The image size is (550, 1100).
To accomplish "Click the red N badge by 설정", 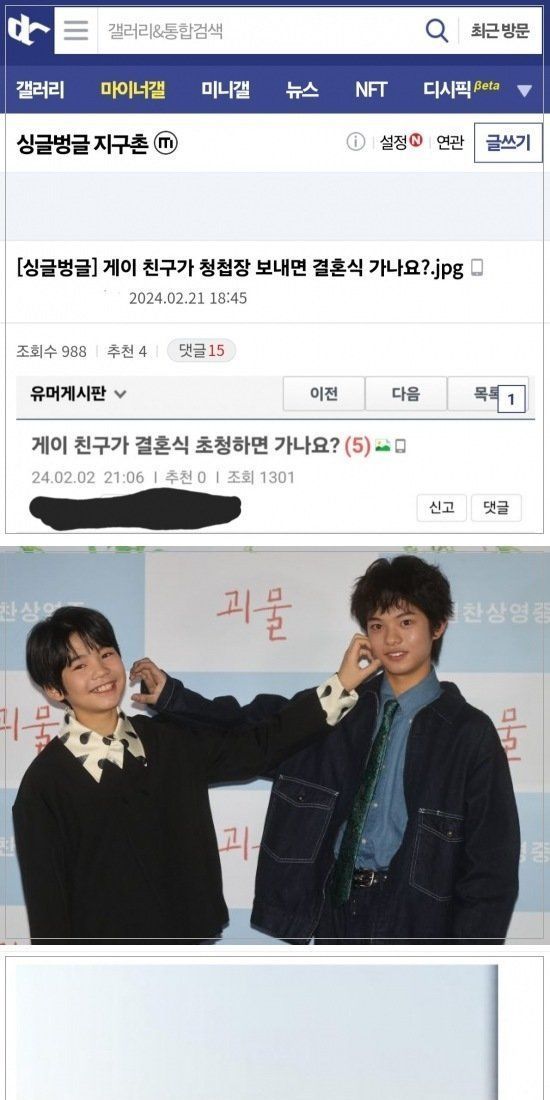I will point(417,140).
